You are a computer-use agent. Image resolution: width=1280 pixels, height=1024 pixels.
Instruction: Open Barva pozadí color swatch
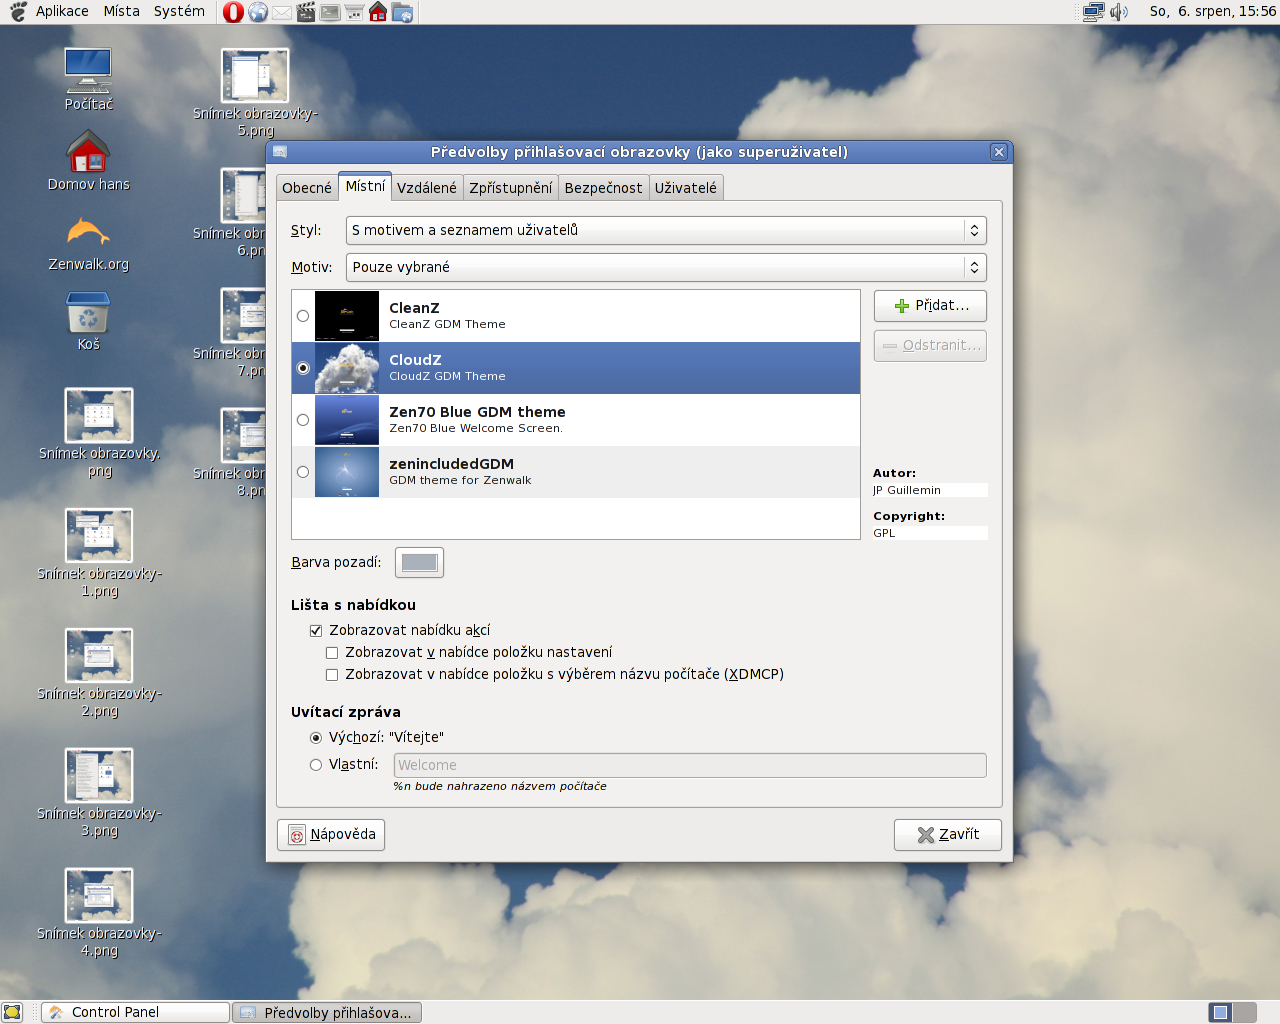tap(419, 562)
